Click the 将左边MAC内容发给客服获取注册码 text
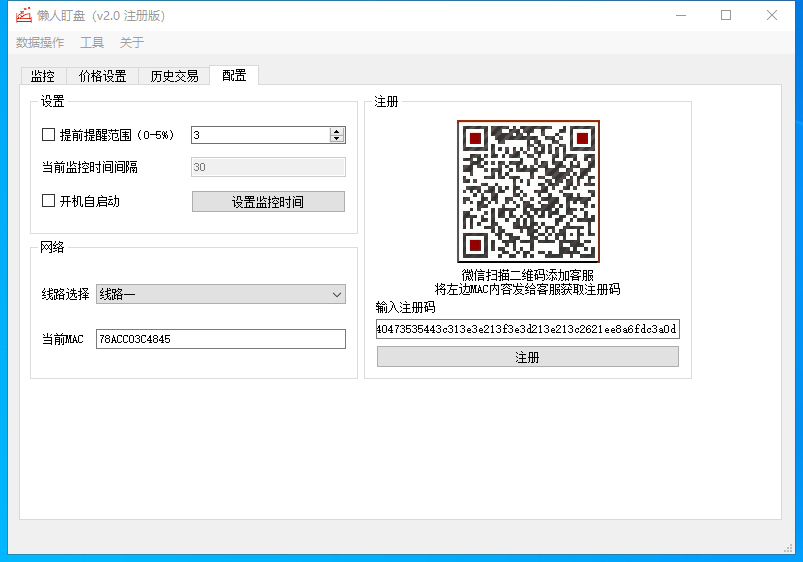This screenshot has width=803, height=562. tap(527, 289)
